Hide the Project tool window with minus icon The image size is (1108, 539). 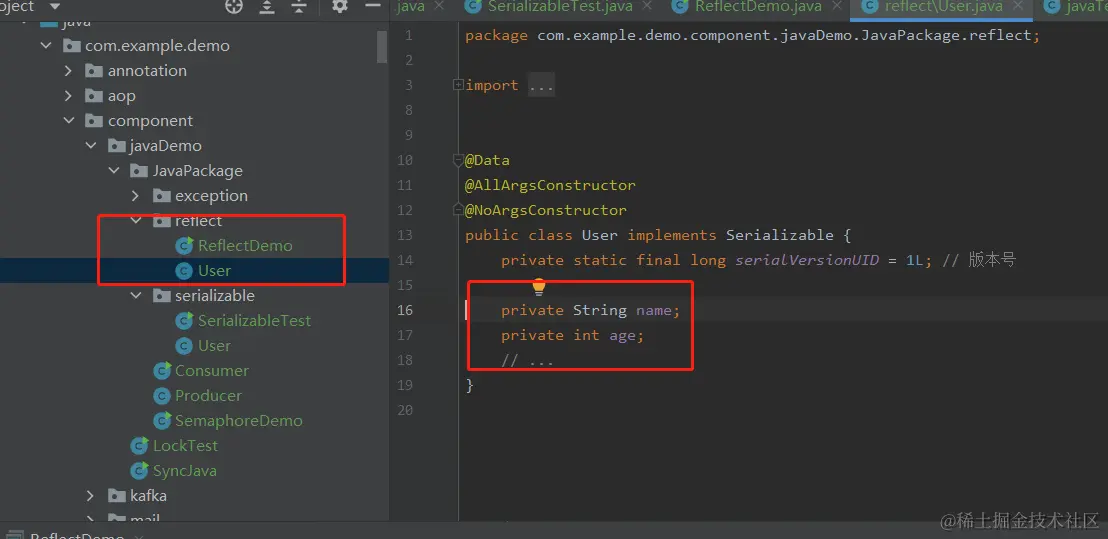pos(372,6)
